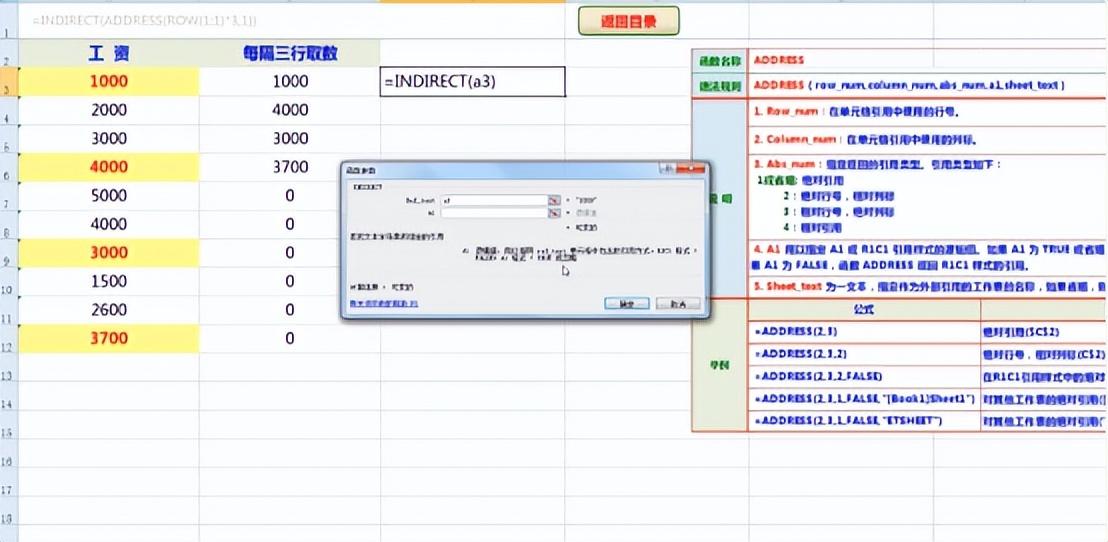1108x542 pixels.
Task: Select the =ADDRESS(2,3,2,FALSE) example cell
Action: [864, 377]
